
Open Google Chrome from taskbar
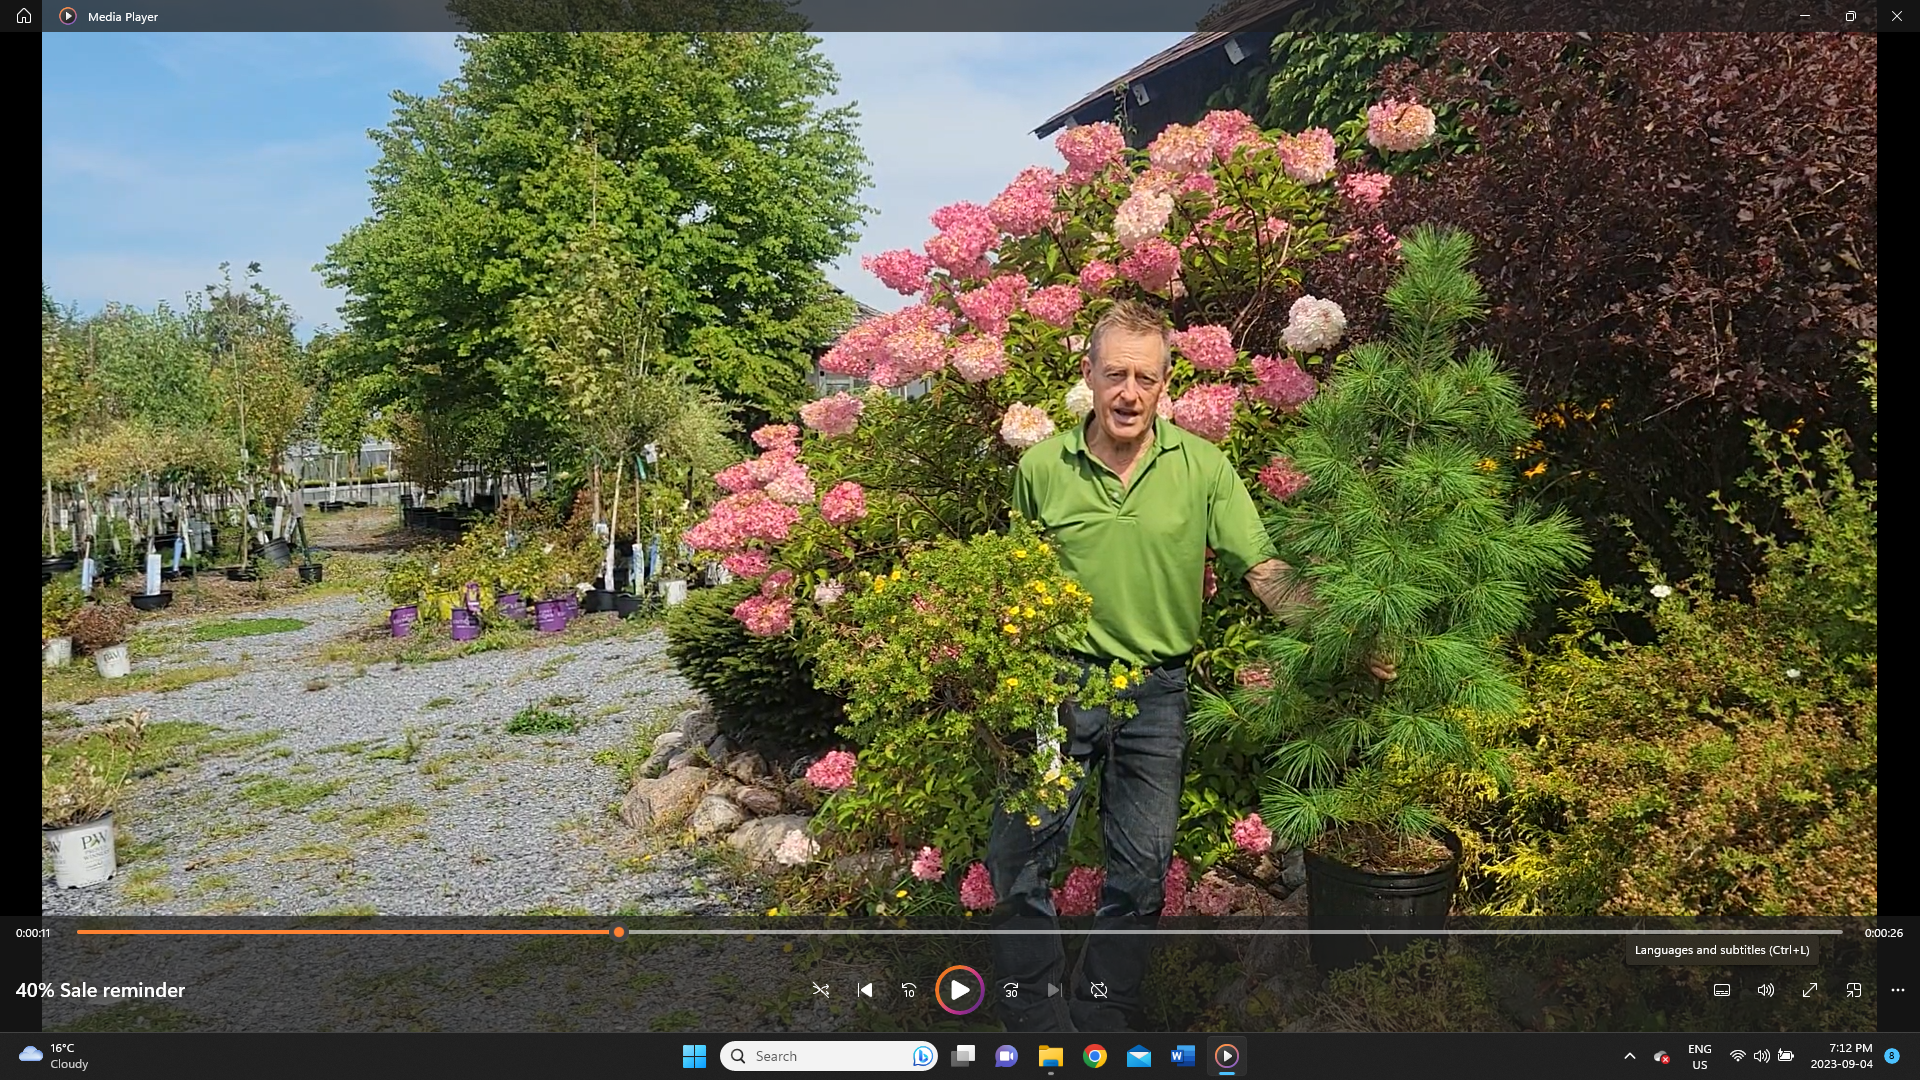1095,1056
